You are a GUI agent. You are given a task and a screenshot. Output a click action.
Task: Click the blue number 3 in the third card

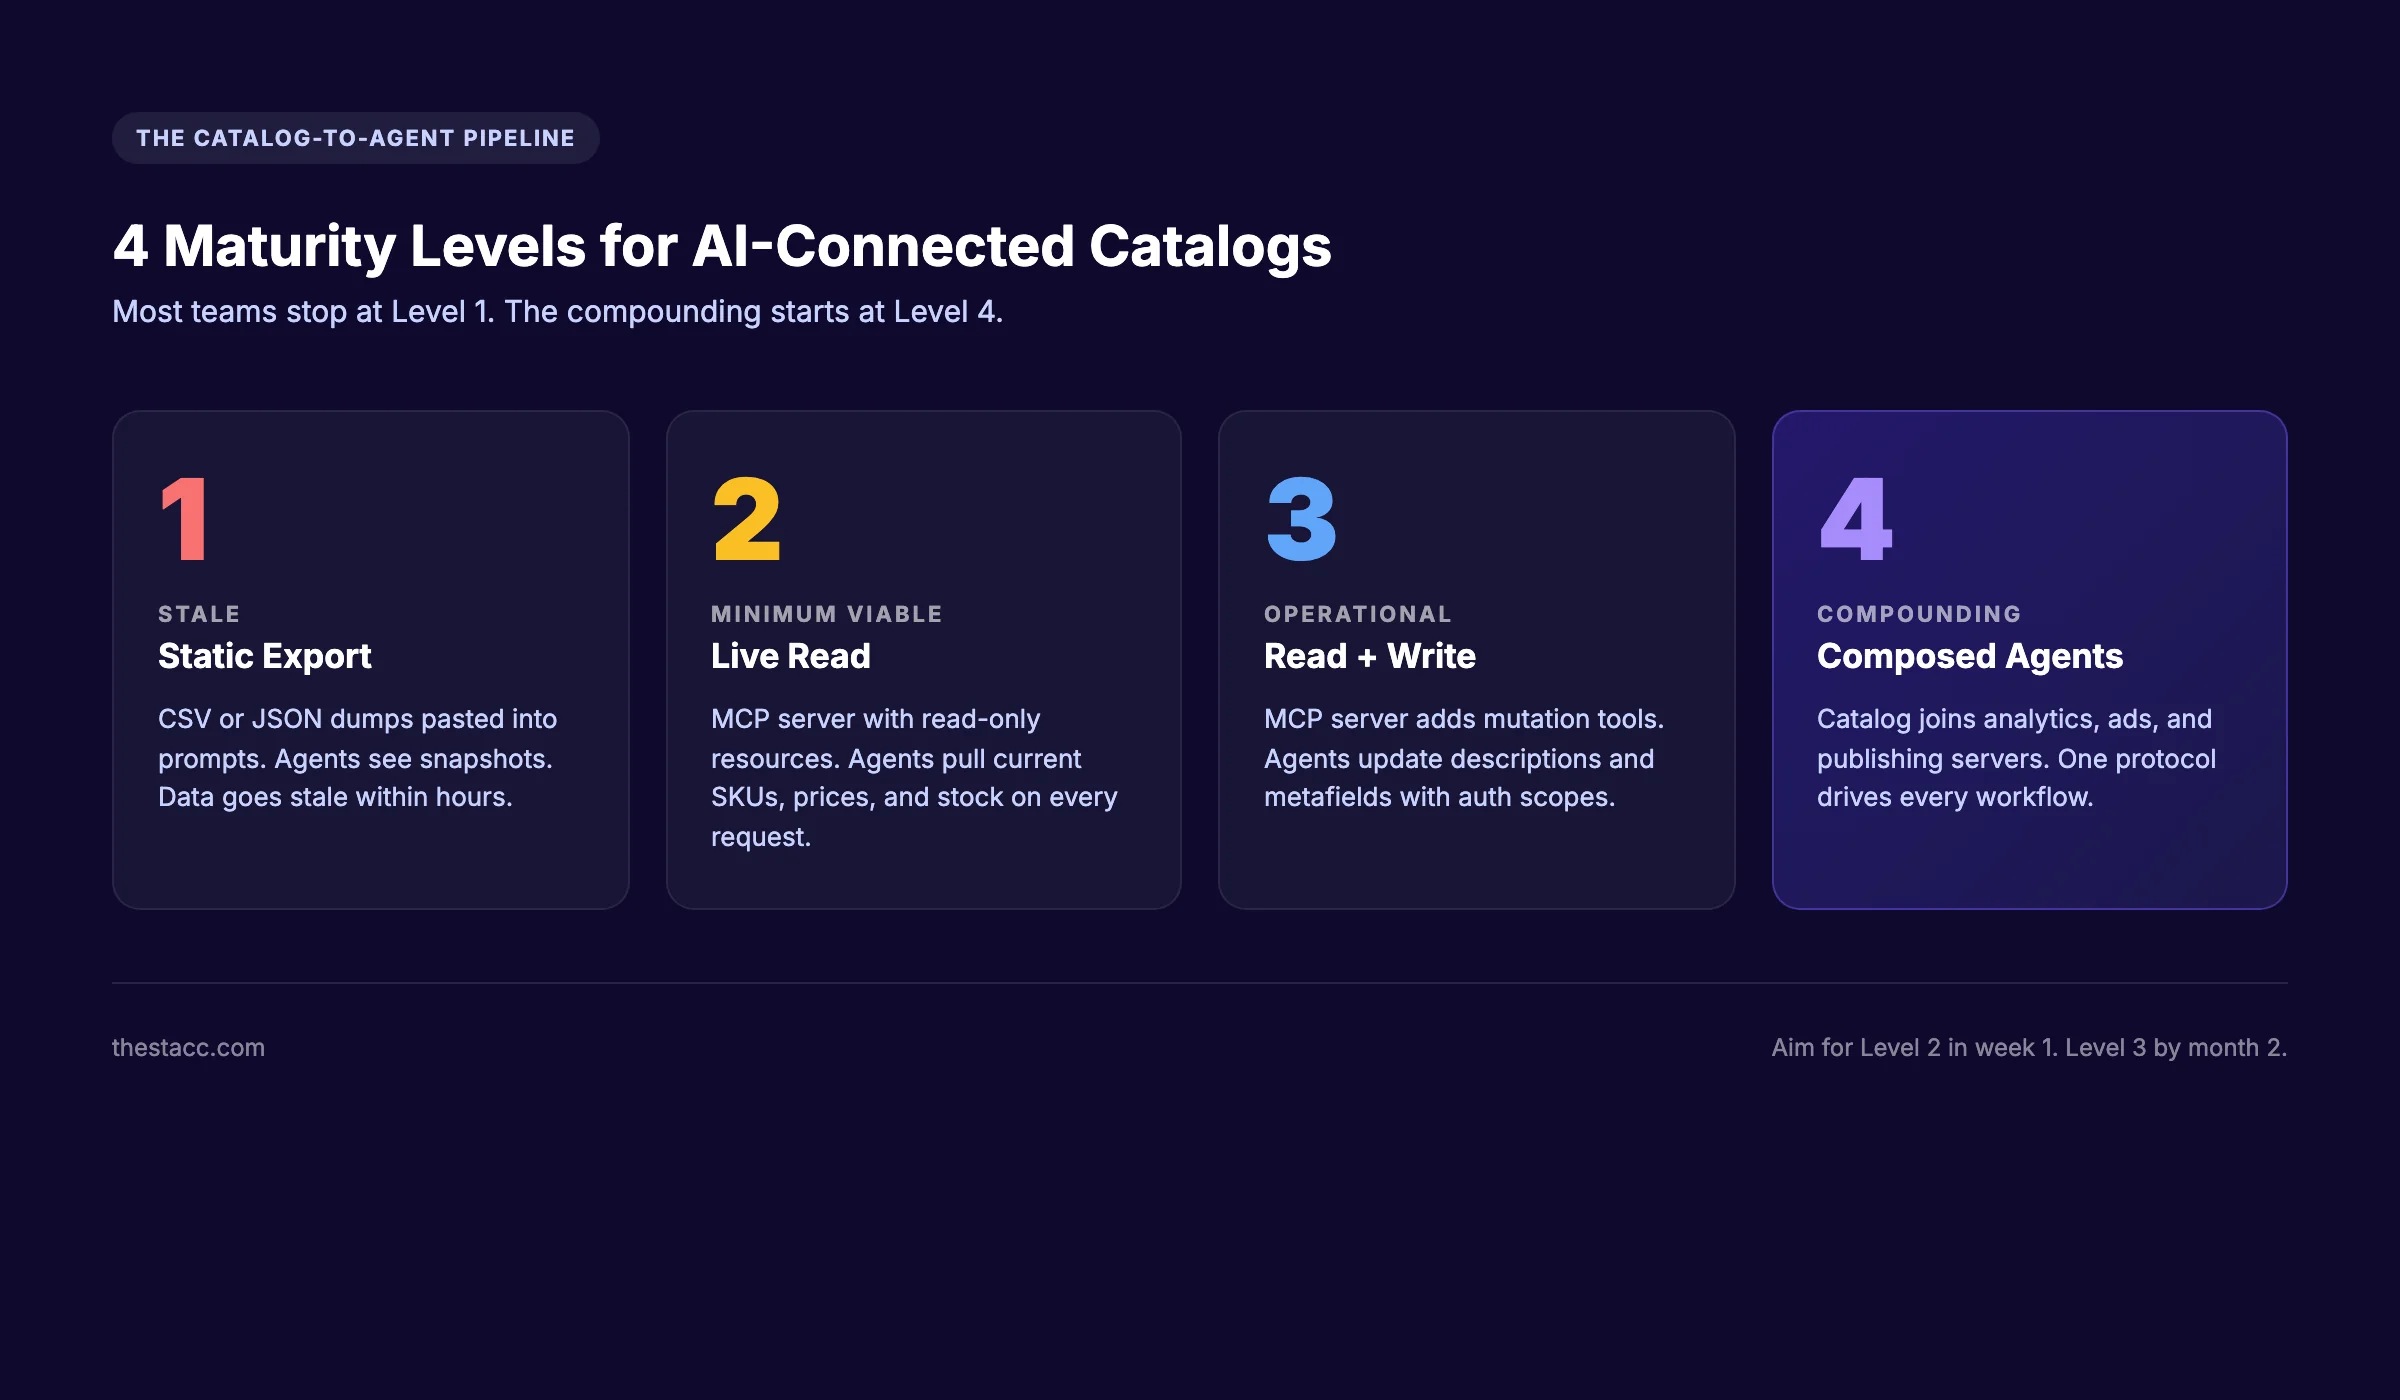click(x=1301, y=518)
